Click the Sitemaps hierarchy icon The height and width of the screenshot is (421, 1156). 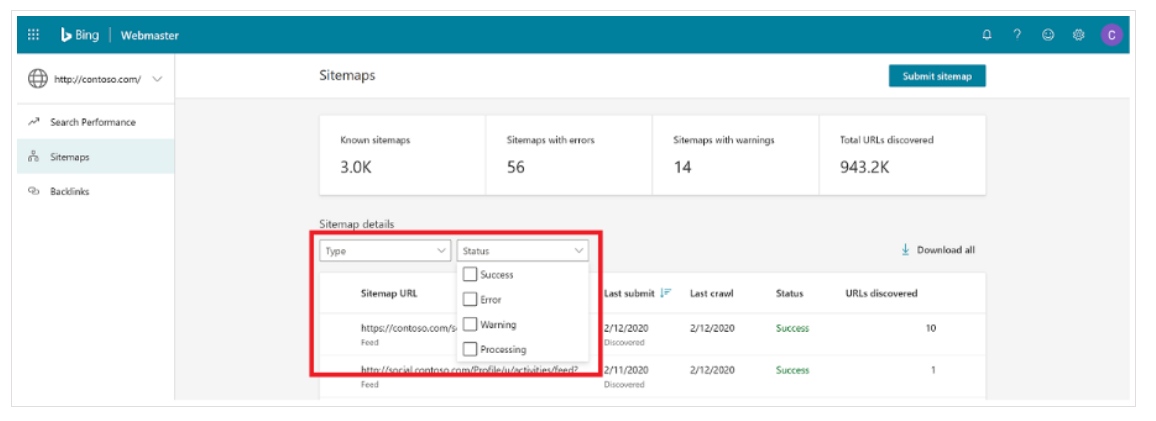click(34, 156)
